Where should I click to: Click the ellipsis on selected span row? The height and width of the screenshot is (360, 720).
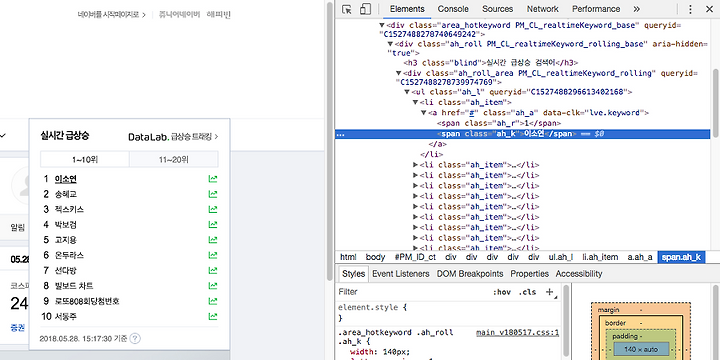(341, 135)
